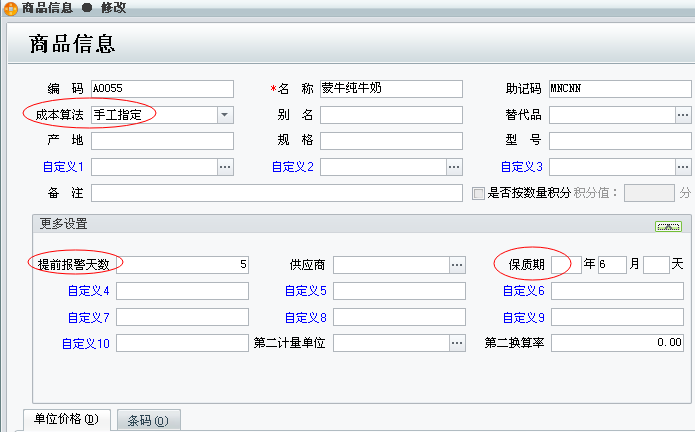The width and height of the screenshot is (695, 432).
Task: Focus the 编码 field with A0055
Action: coord(162,89)
